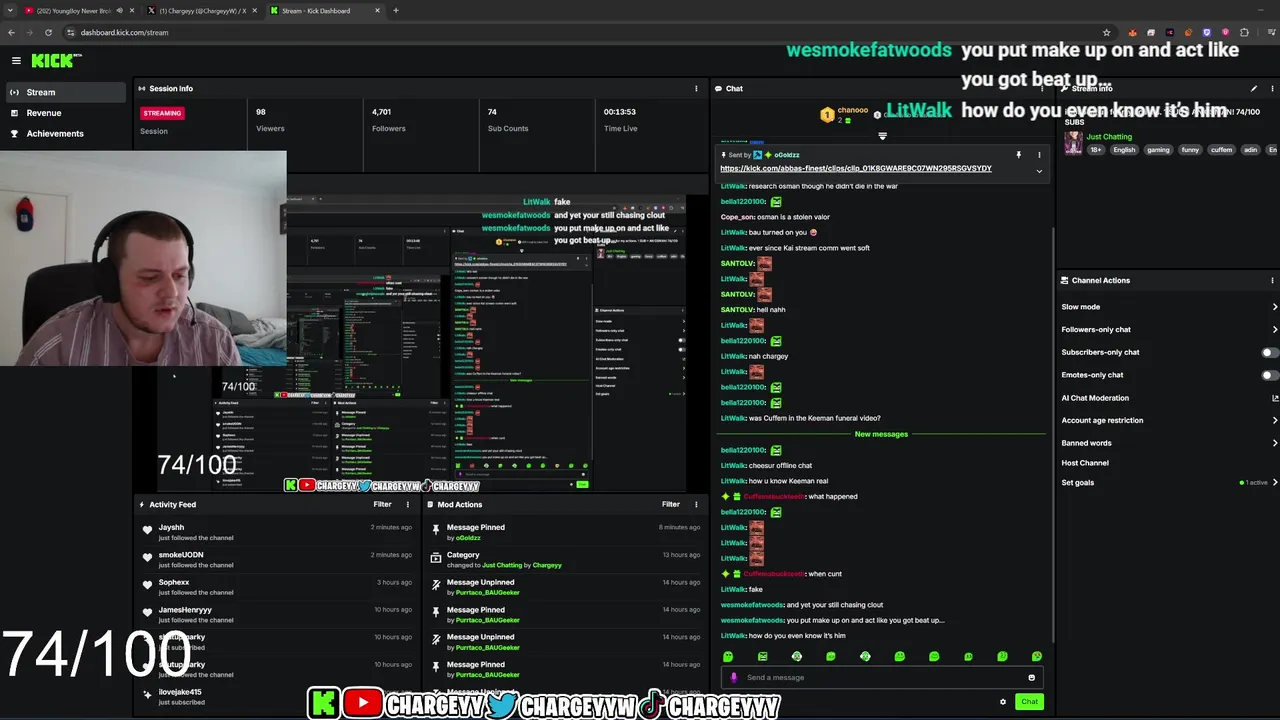Image resolution: width=1280 pixels, height=720 pixels.
Task: Open the Host Channel action
Action: click(x=1085, y=463)
